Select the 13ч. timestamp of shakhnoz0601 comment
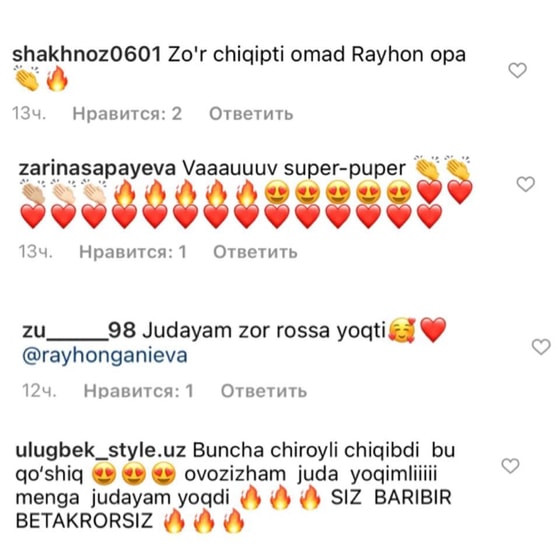 coord(29,114)
